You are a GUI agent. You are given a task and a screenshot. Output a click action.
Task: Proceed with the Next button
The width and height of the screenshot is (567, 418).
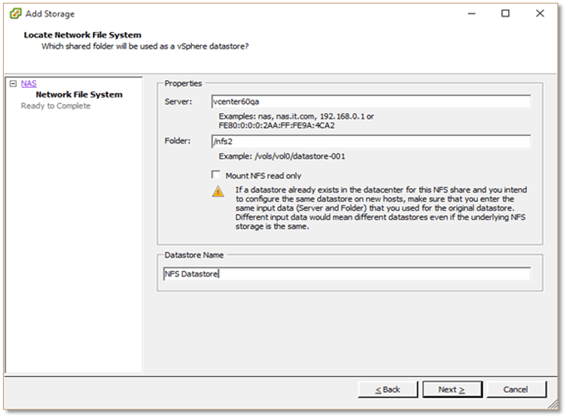452,389
